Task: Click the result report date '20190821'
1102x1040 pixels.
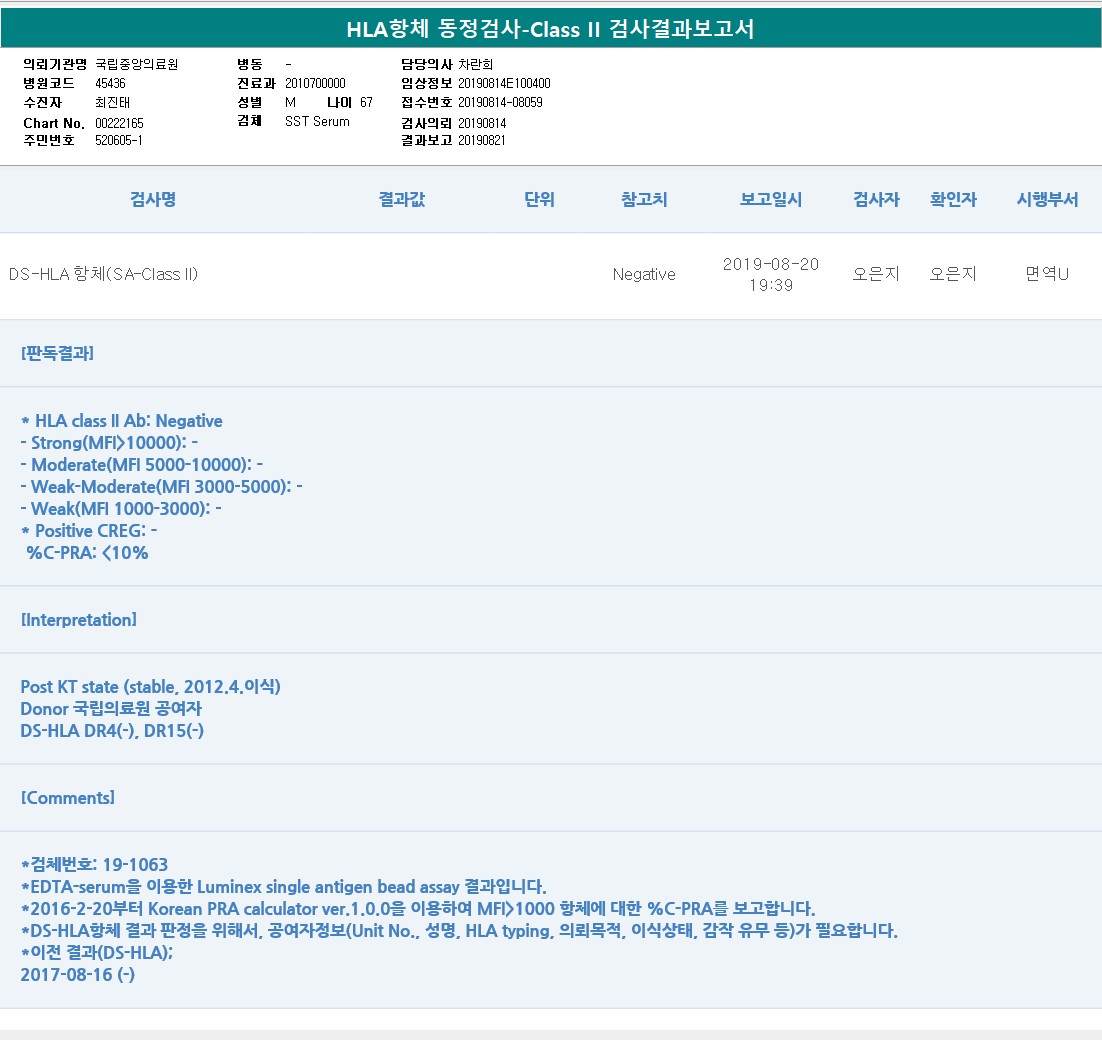Action: click(481, 141)
